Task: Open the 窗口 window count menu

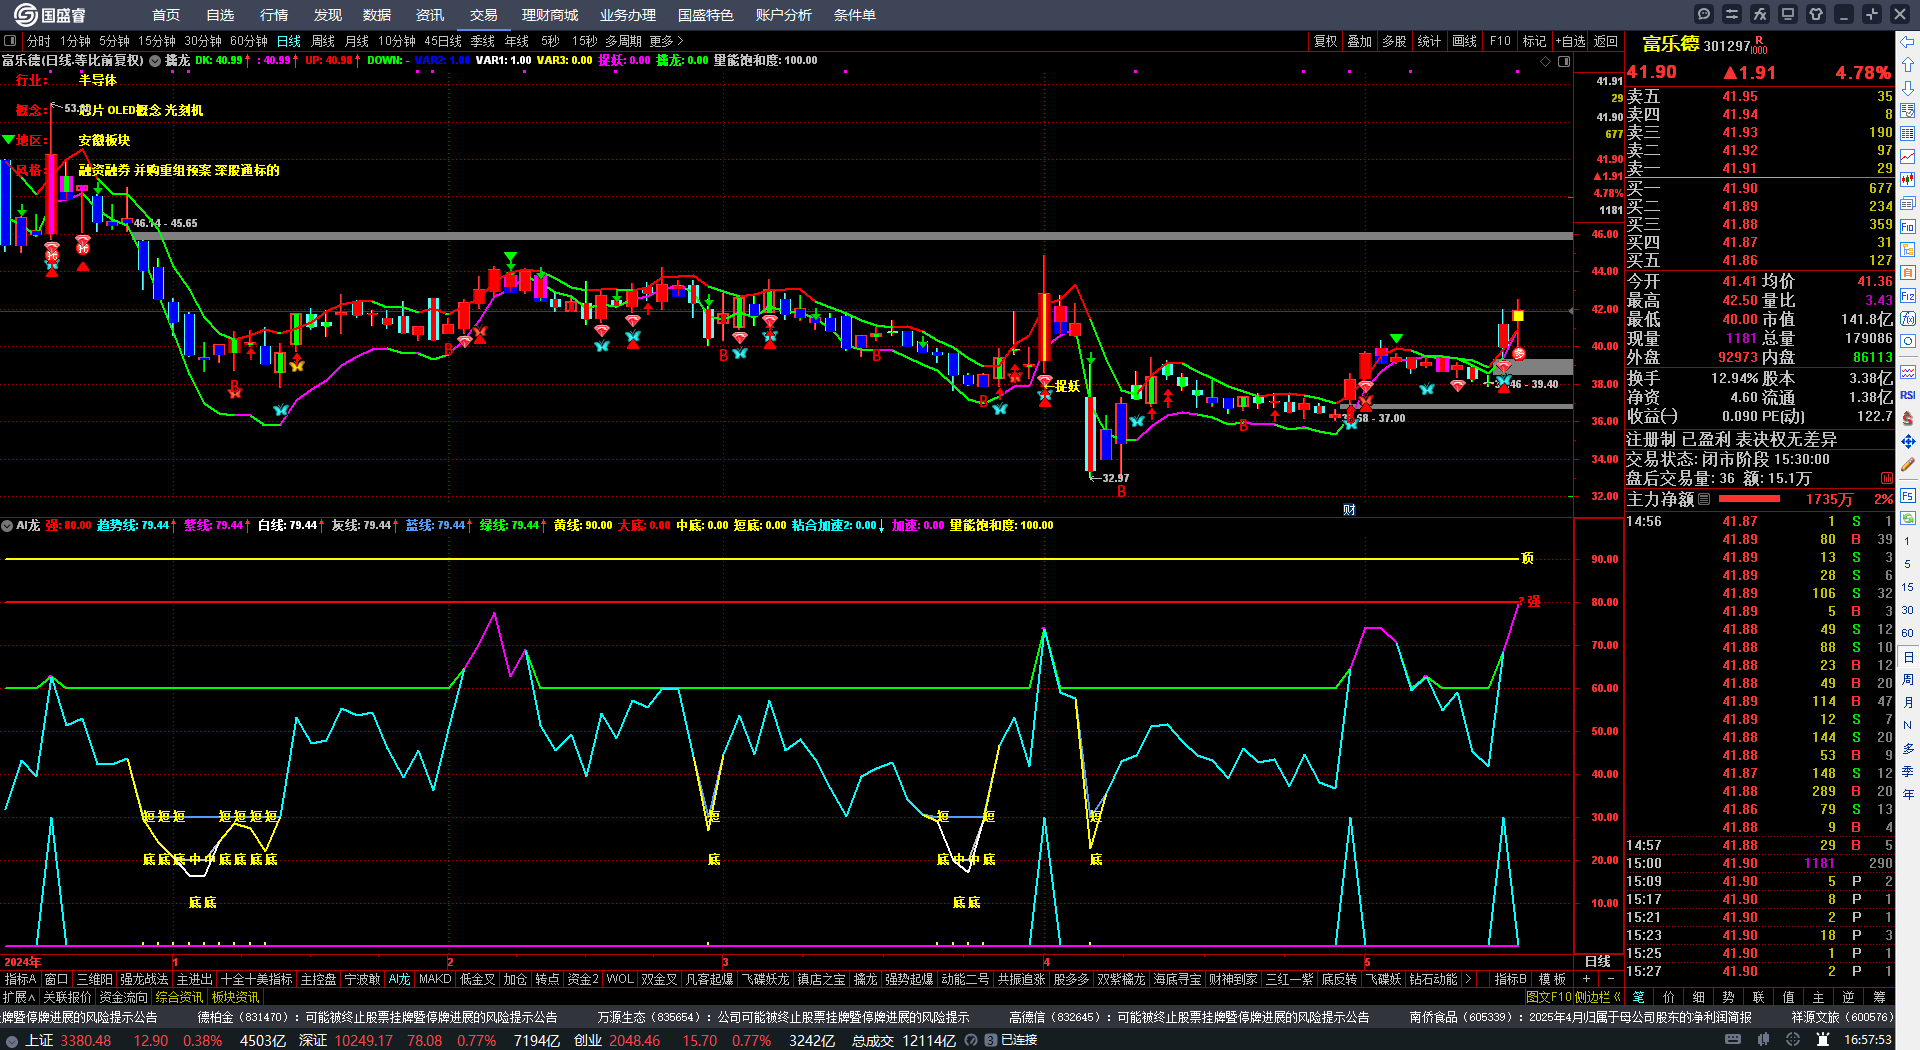Action: coord(56,979)
